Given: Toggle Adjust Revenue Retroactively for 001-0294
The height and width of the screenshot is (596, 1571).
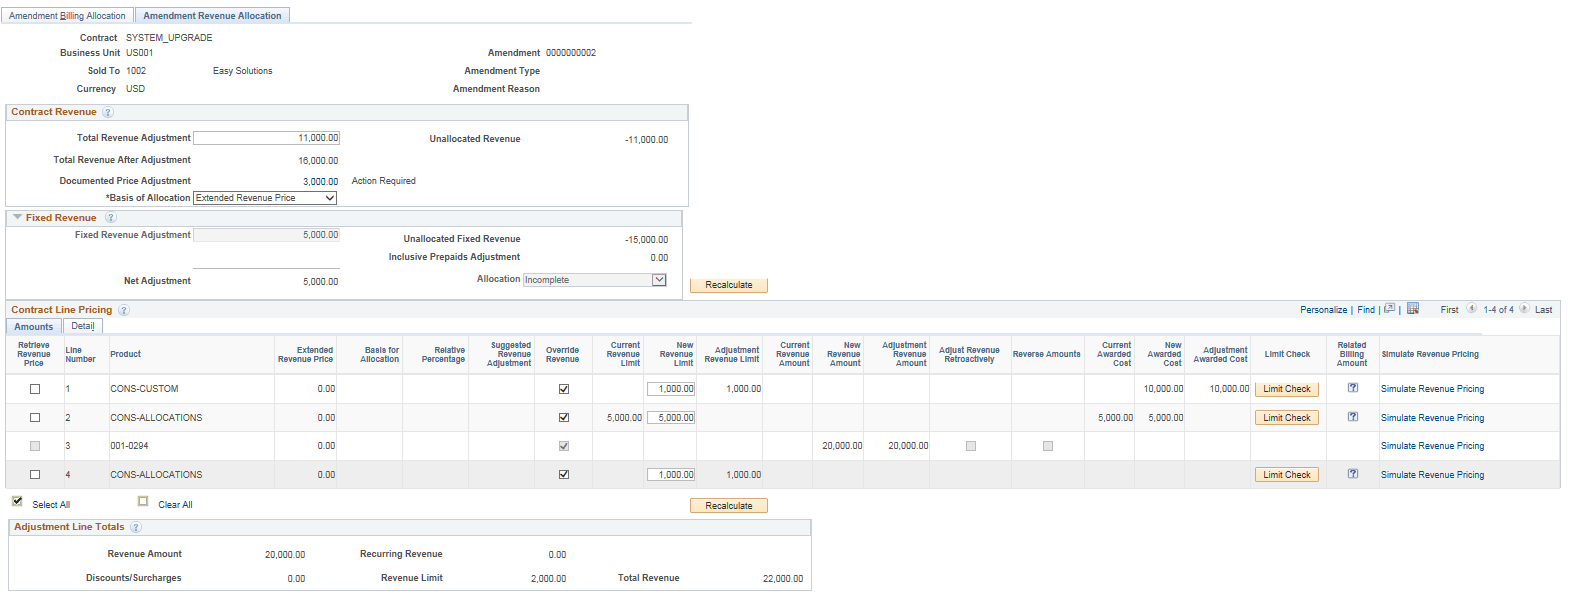Looking at the screenshot, I should click(971, 446).
